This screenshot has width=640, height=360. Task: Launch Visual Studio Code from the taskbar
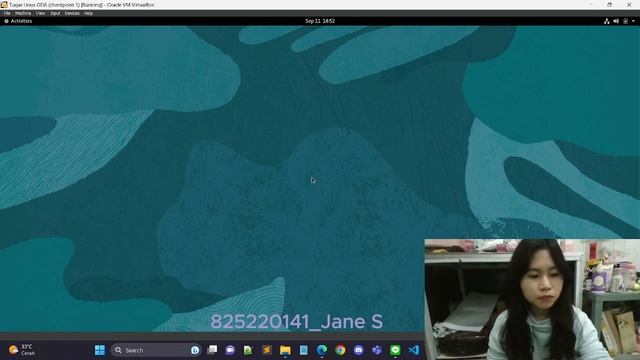[413, 350]
